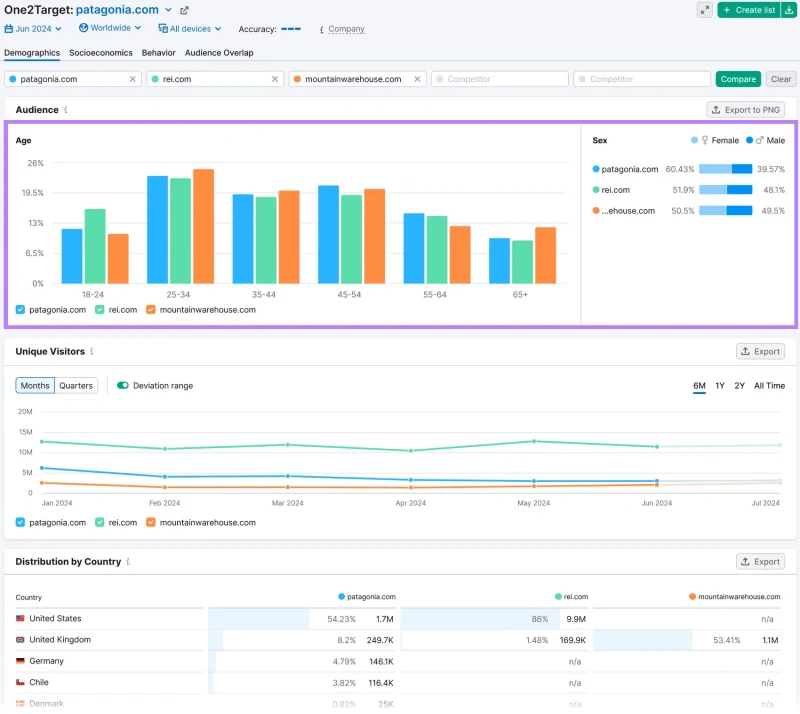
Task: Open the Worldwide location dropdown
Action: pos(110,28)
